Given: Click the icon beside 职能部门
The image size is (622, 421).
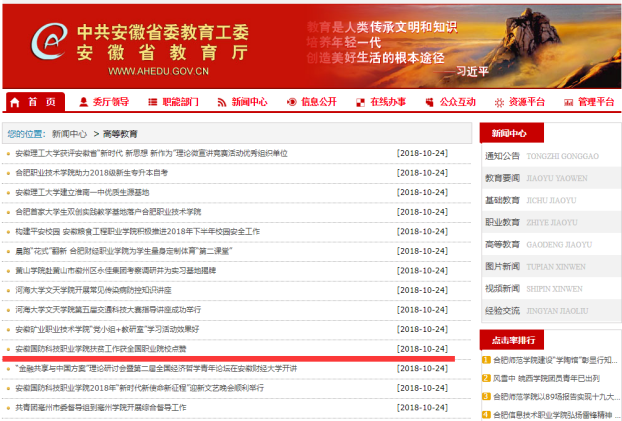Looking at the screenshot, I should [152, 102].
